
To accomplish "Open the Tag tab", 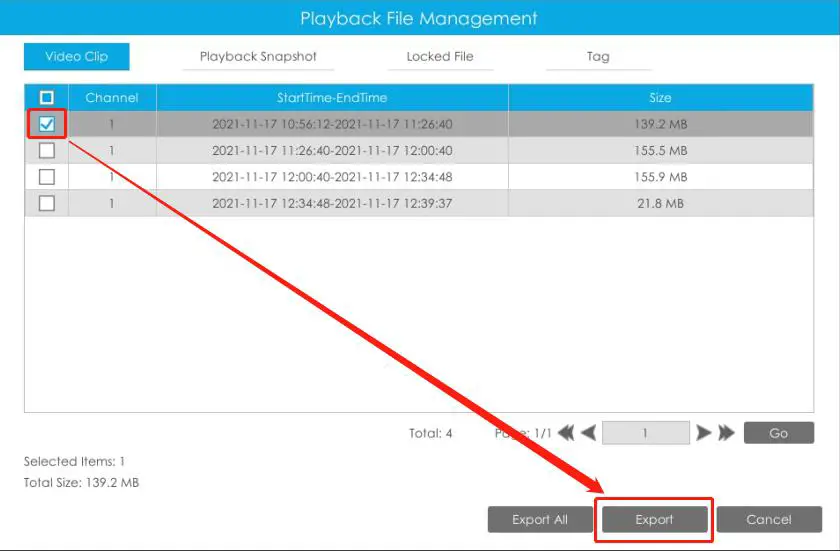I will 598,56.
